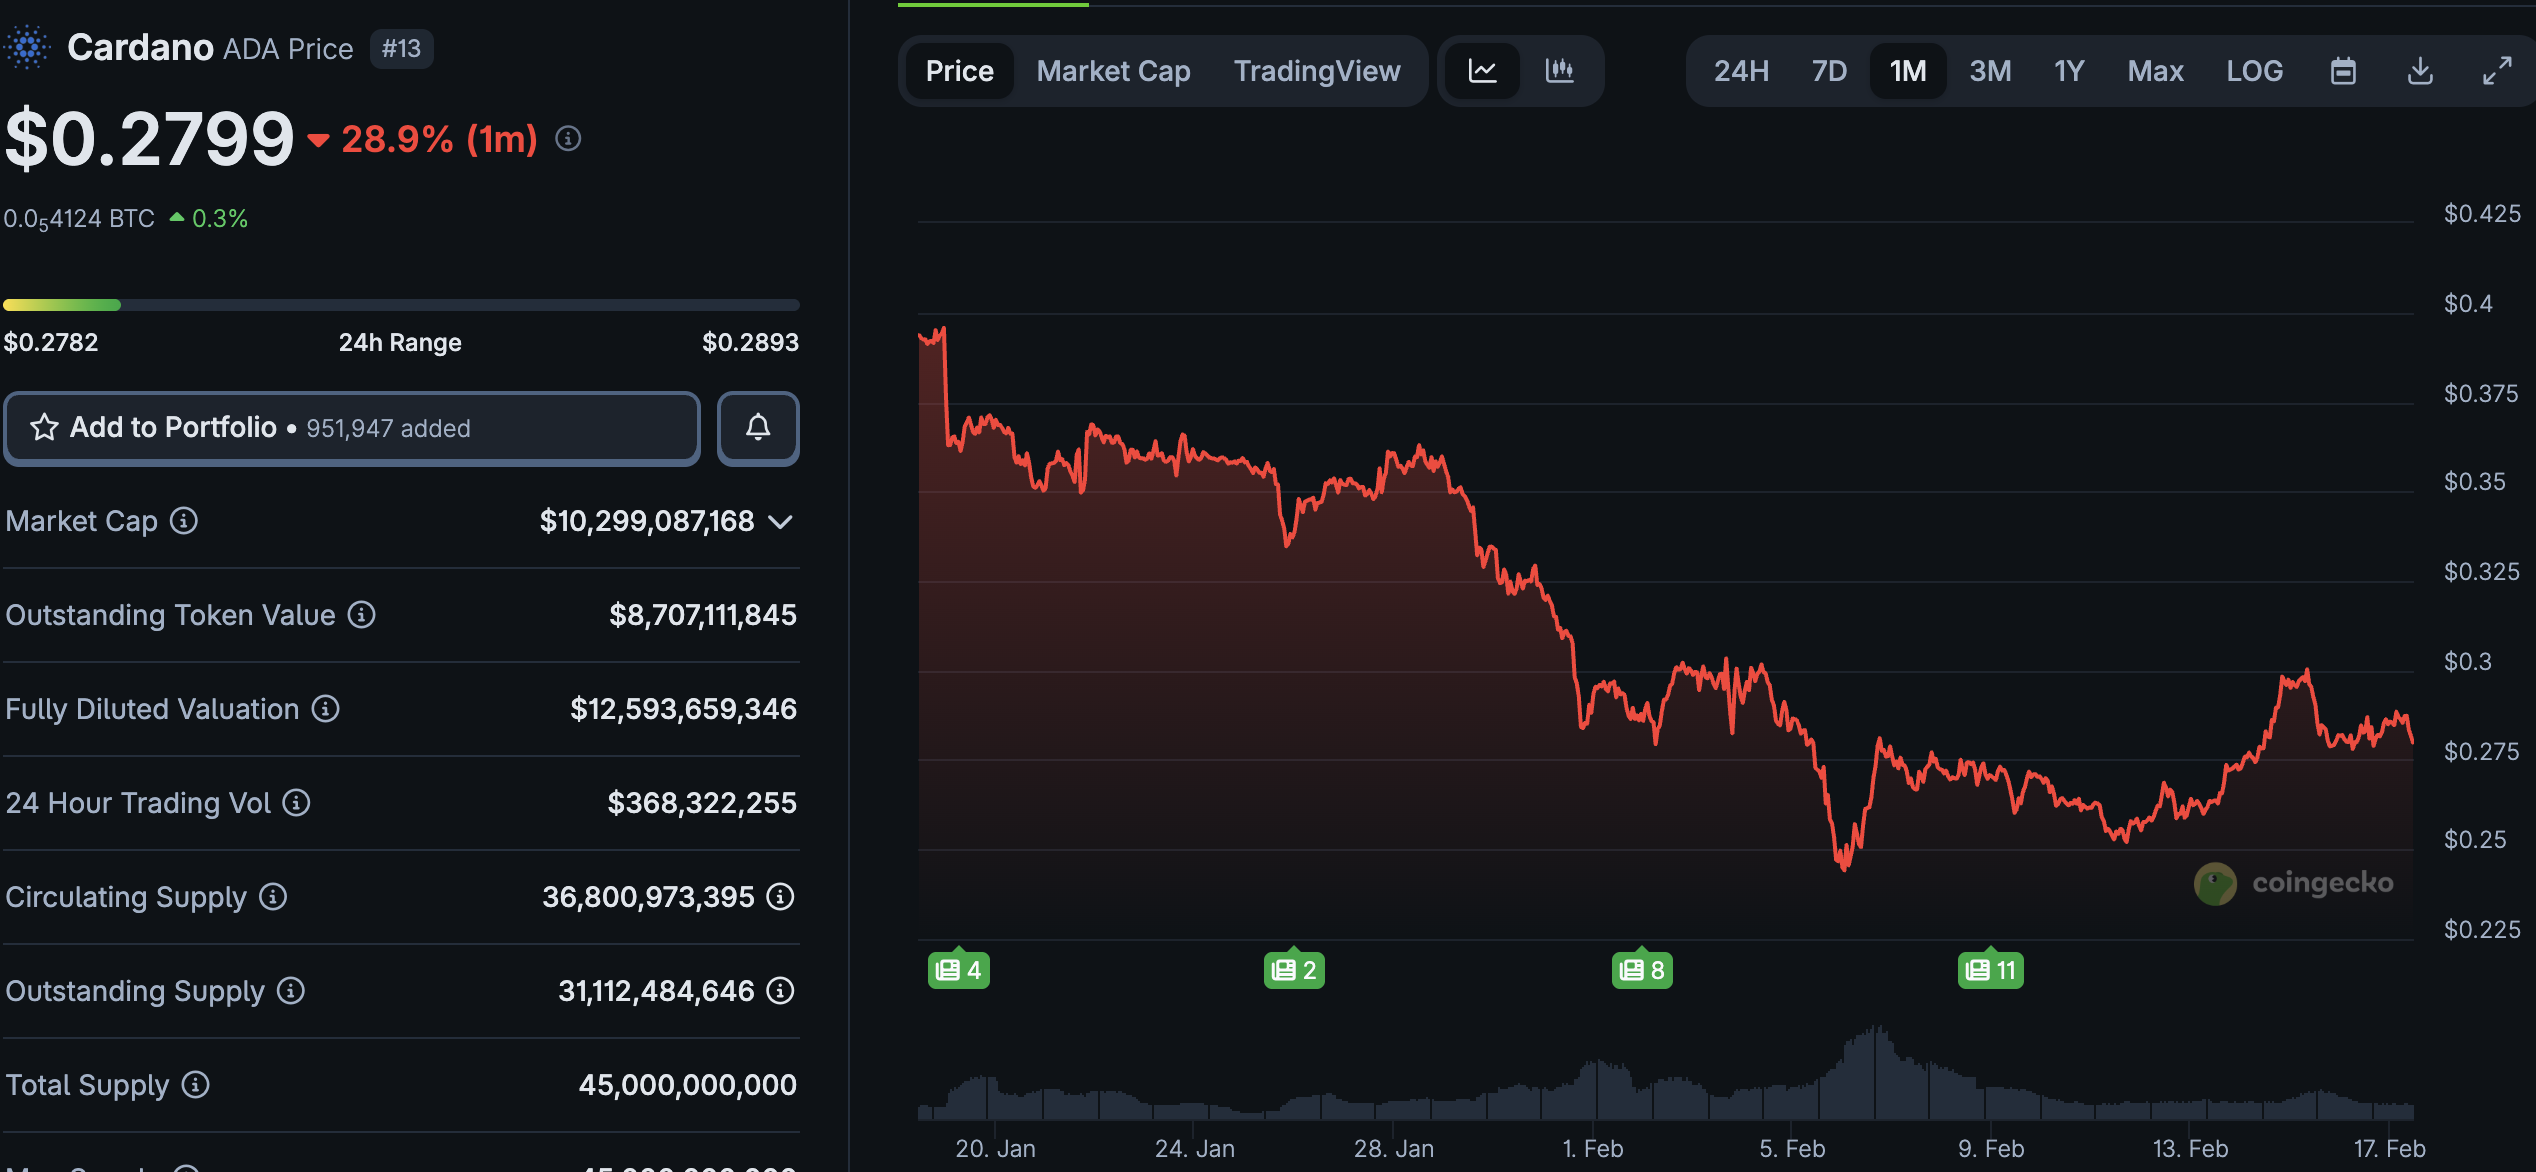The height and width of the screenshot is (1172, 2536).
Task: Set chart range to 1M
Action: coord(1908,71)
